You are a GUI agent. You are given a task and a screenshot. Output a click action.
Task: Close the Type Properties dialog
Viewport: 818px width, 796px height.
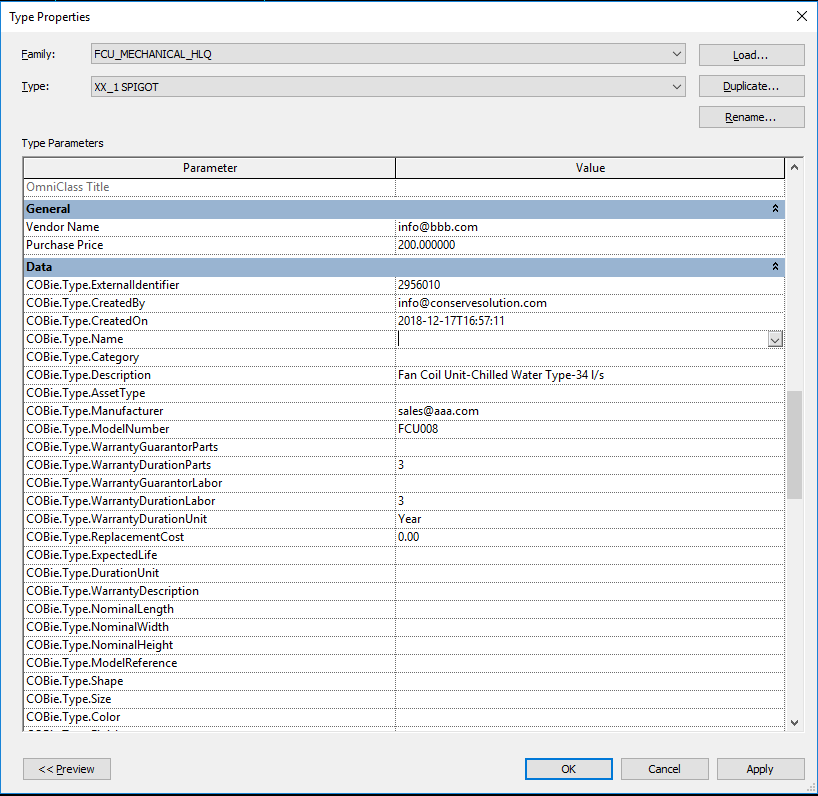coord(800,16)
